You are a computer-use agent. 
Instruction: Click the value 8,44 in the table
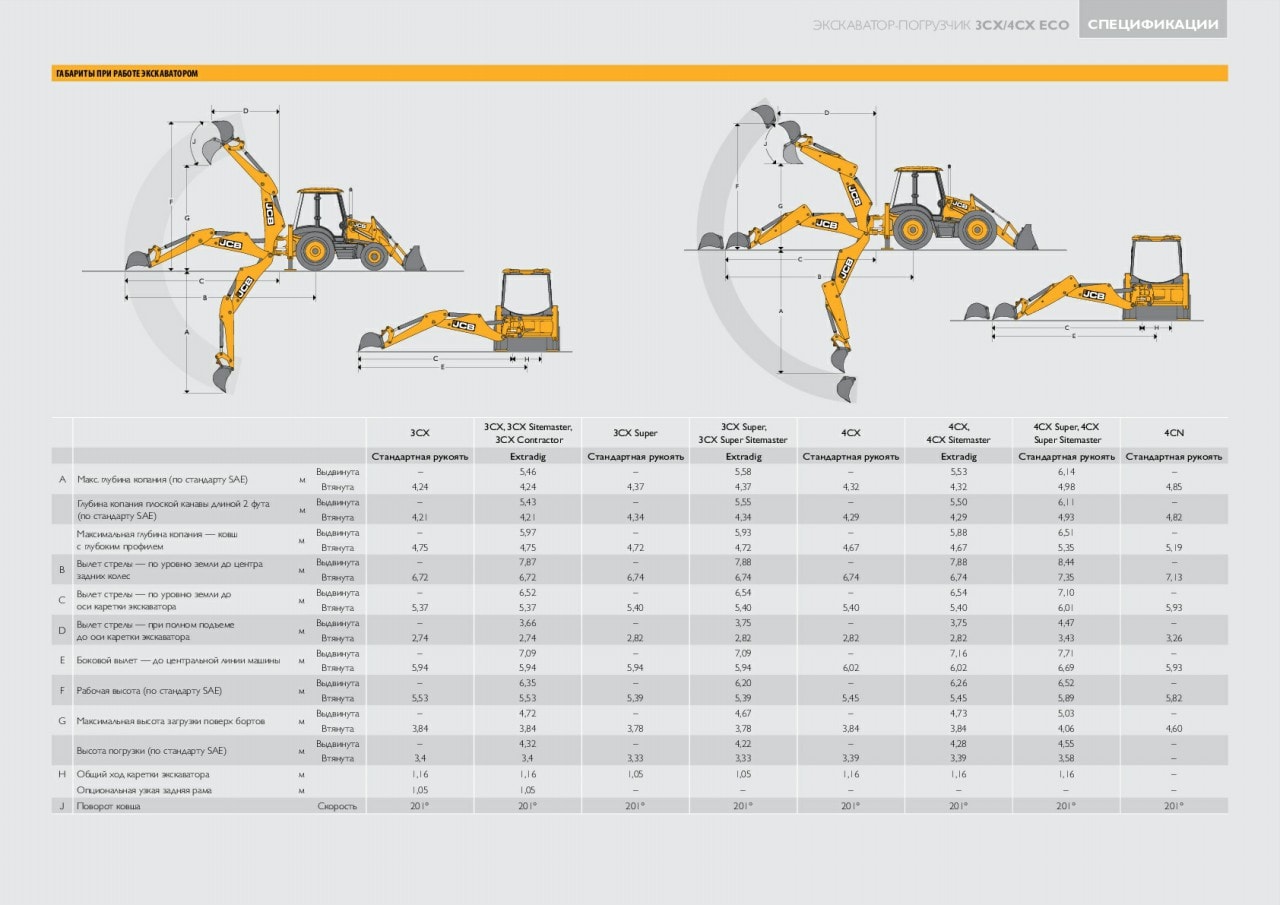tap(1066, 562)
